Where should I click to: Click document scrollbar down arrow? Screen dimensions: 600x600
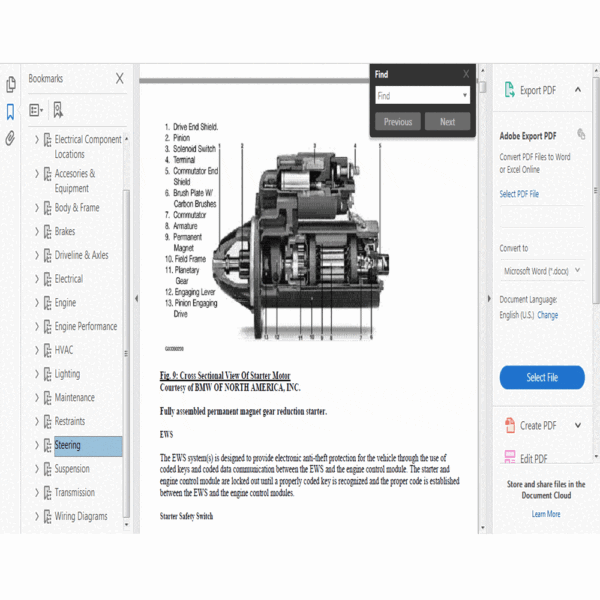point(482,528)
